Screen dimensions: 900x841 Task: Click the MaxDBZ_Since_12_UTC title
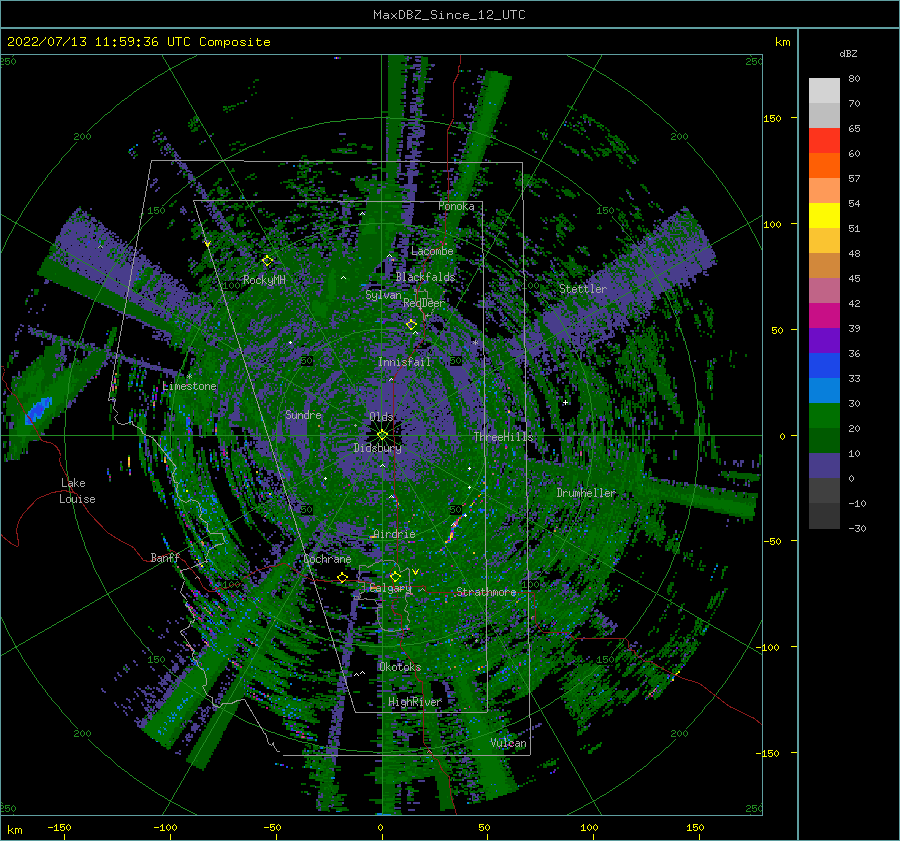click(x=449, y=15)
